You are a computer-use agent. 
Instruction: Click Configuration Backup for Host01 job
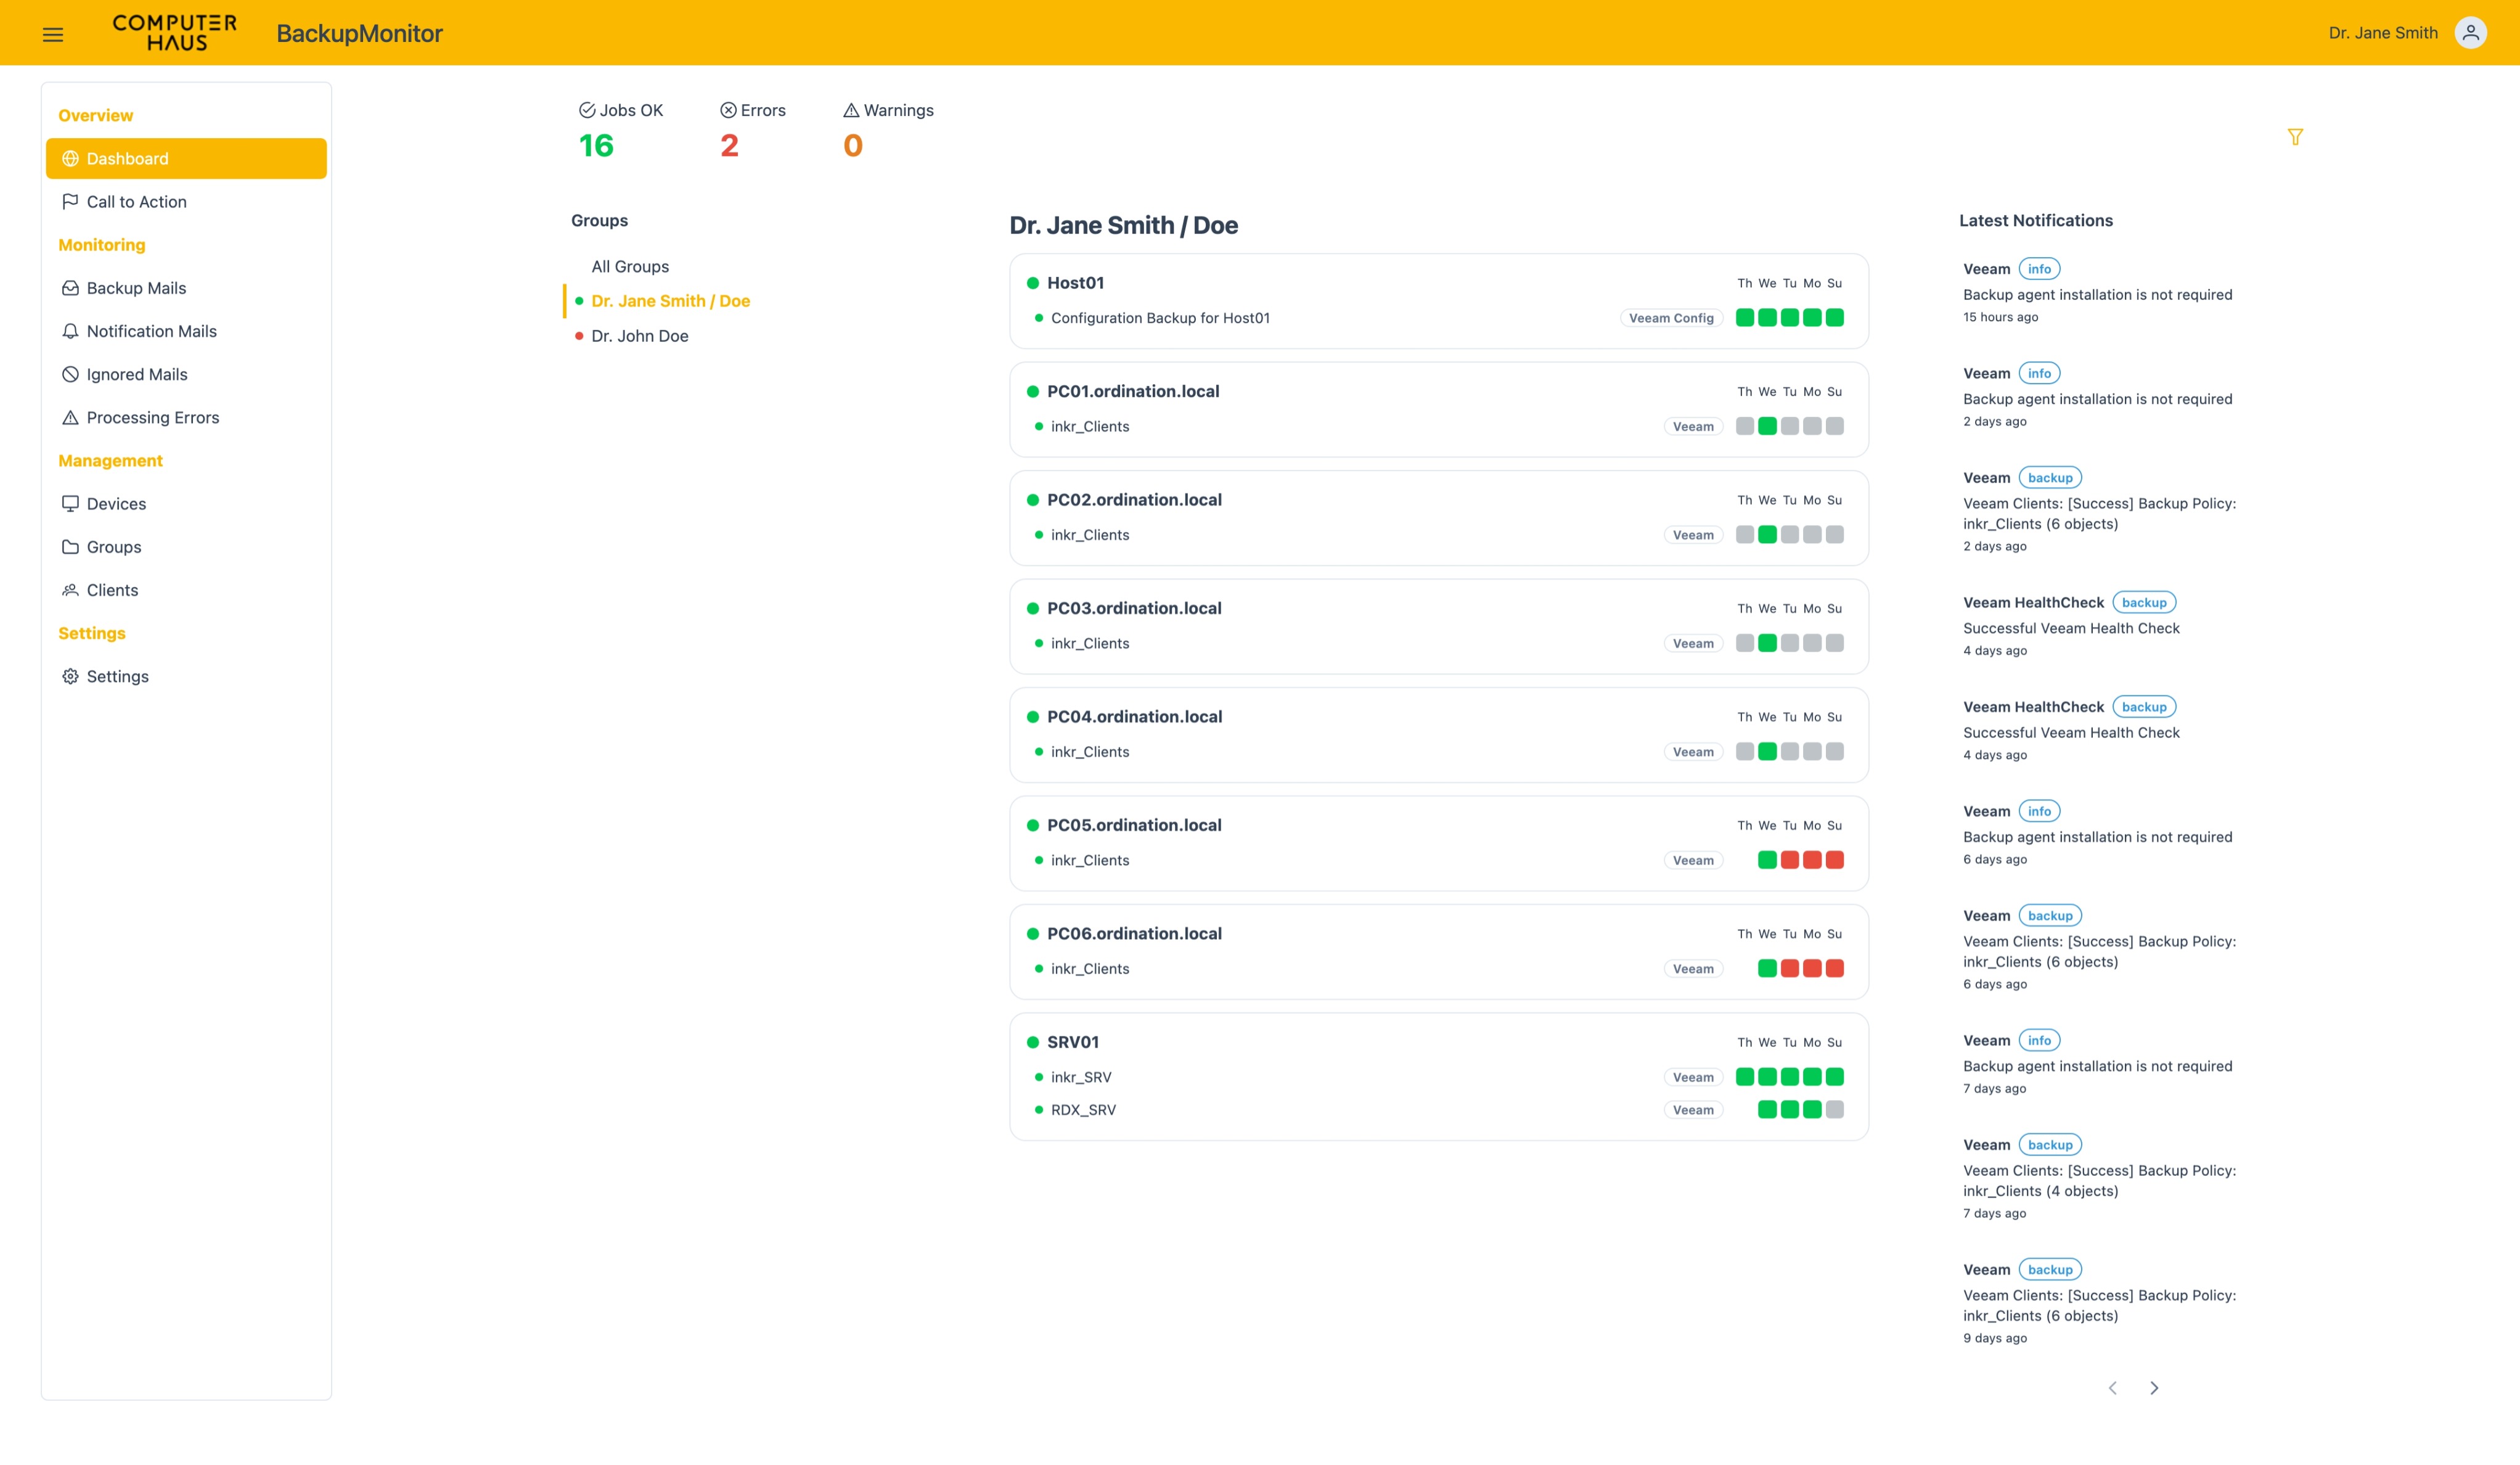point(1160,318)
